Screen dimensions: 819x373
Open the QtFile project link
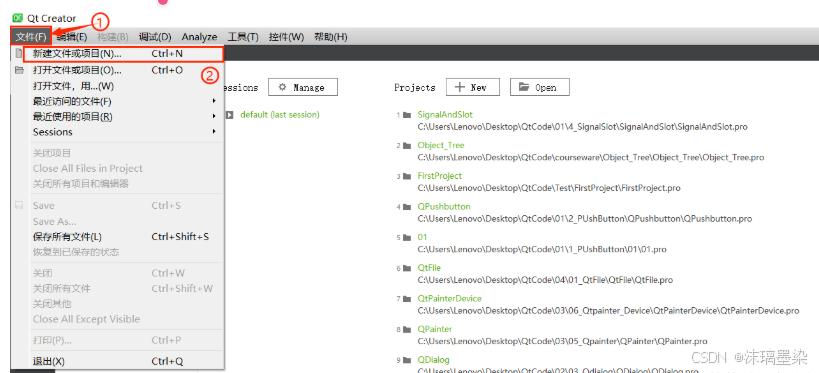(x=429, y=268)
